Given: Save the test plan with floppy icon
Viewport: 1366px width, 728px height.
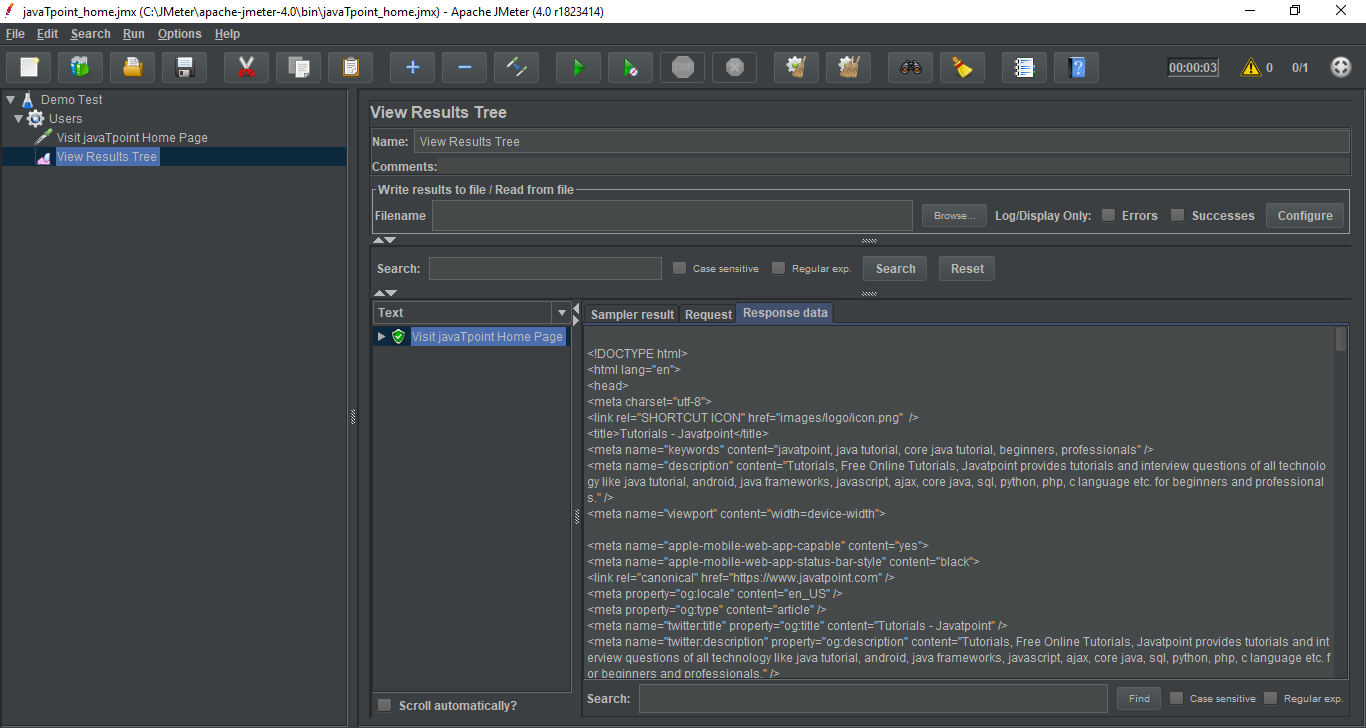Looking at the screenshot, I should 185,67.
